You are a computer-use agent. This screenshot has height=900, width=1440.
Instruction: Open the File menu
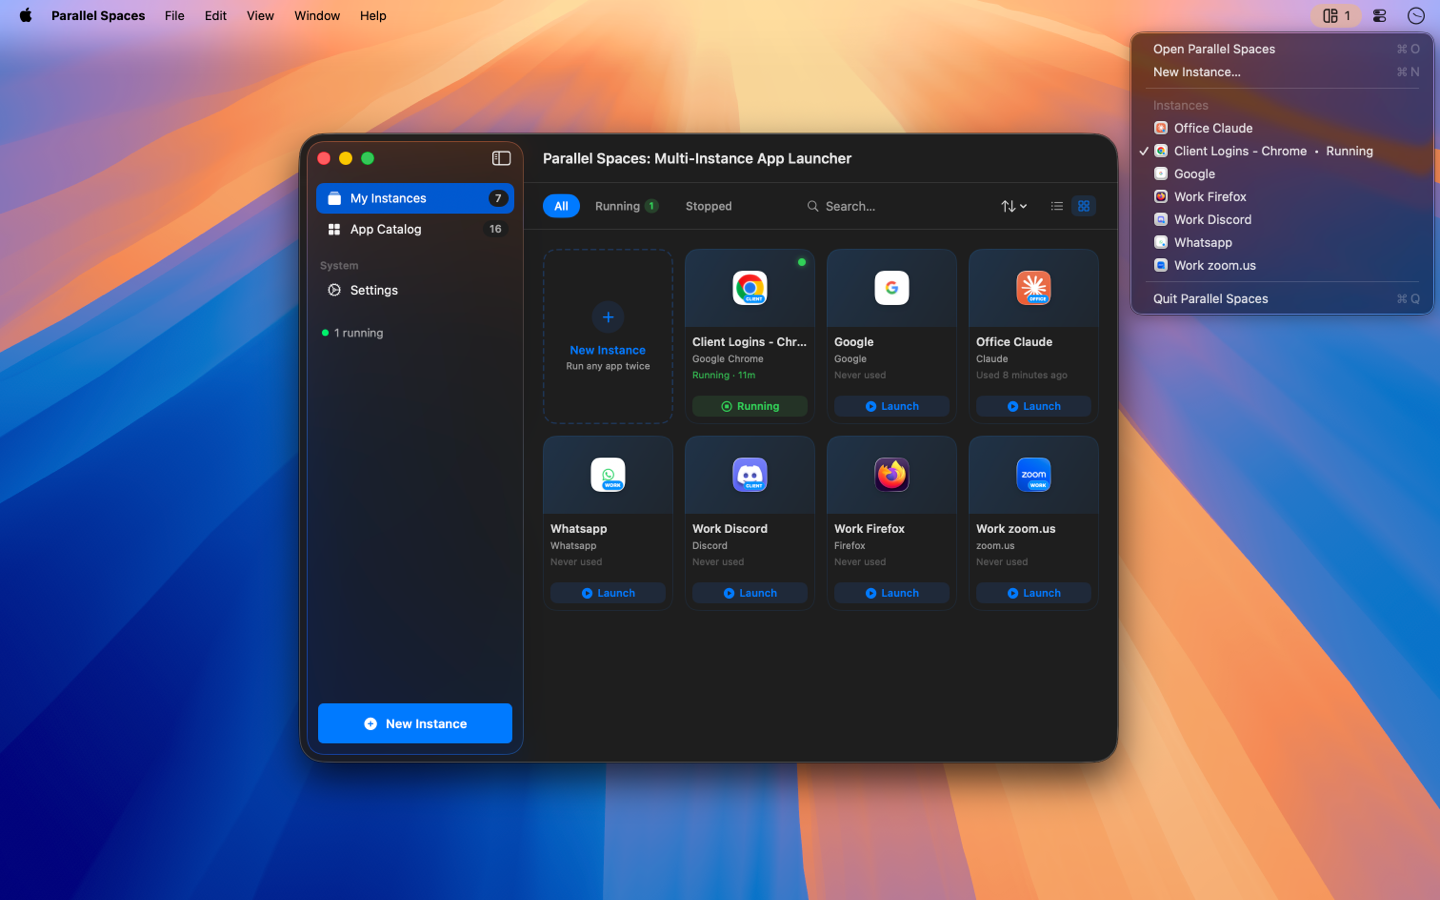click(174, 15)
